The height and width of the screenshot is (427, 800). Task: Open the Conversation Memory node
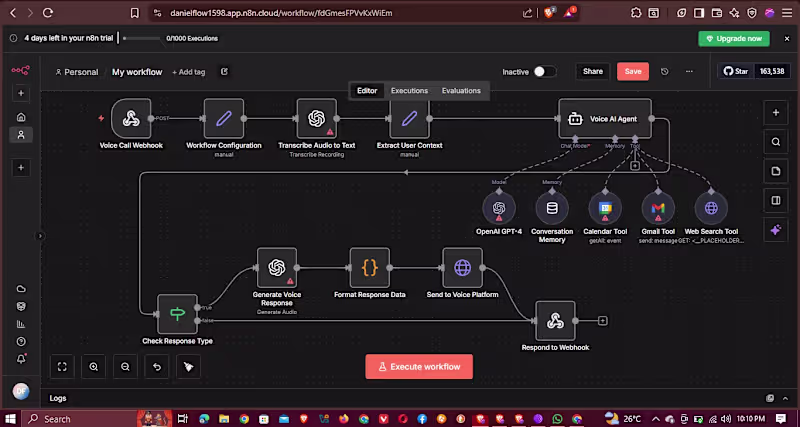pos(552,208)
